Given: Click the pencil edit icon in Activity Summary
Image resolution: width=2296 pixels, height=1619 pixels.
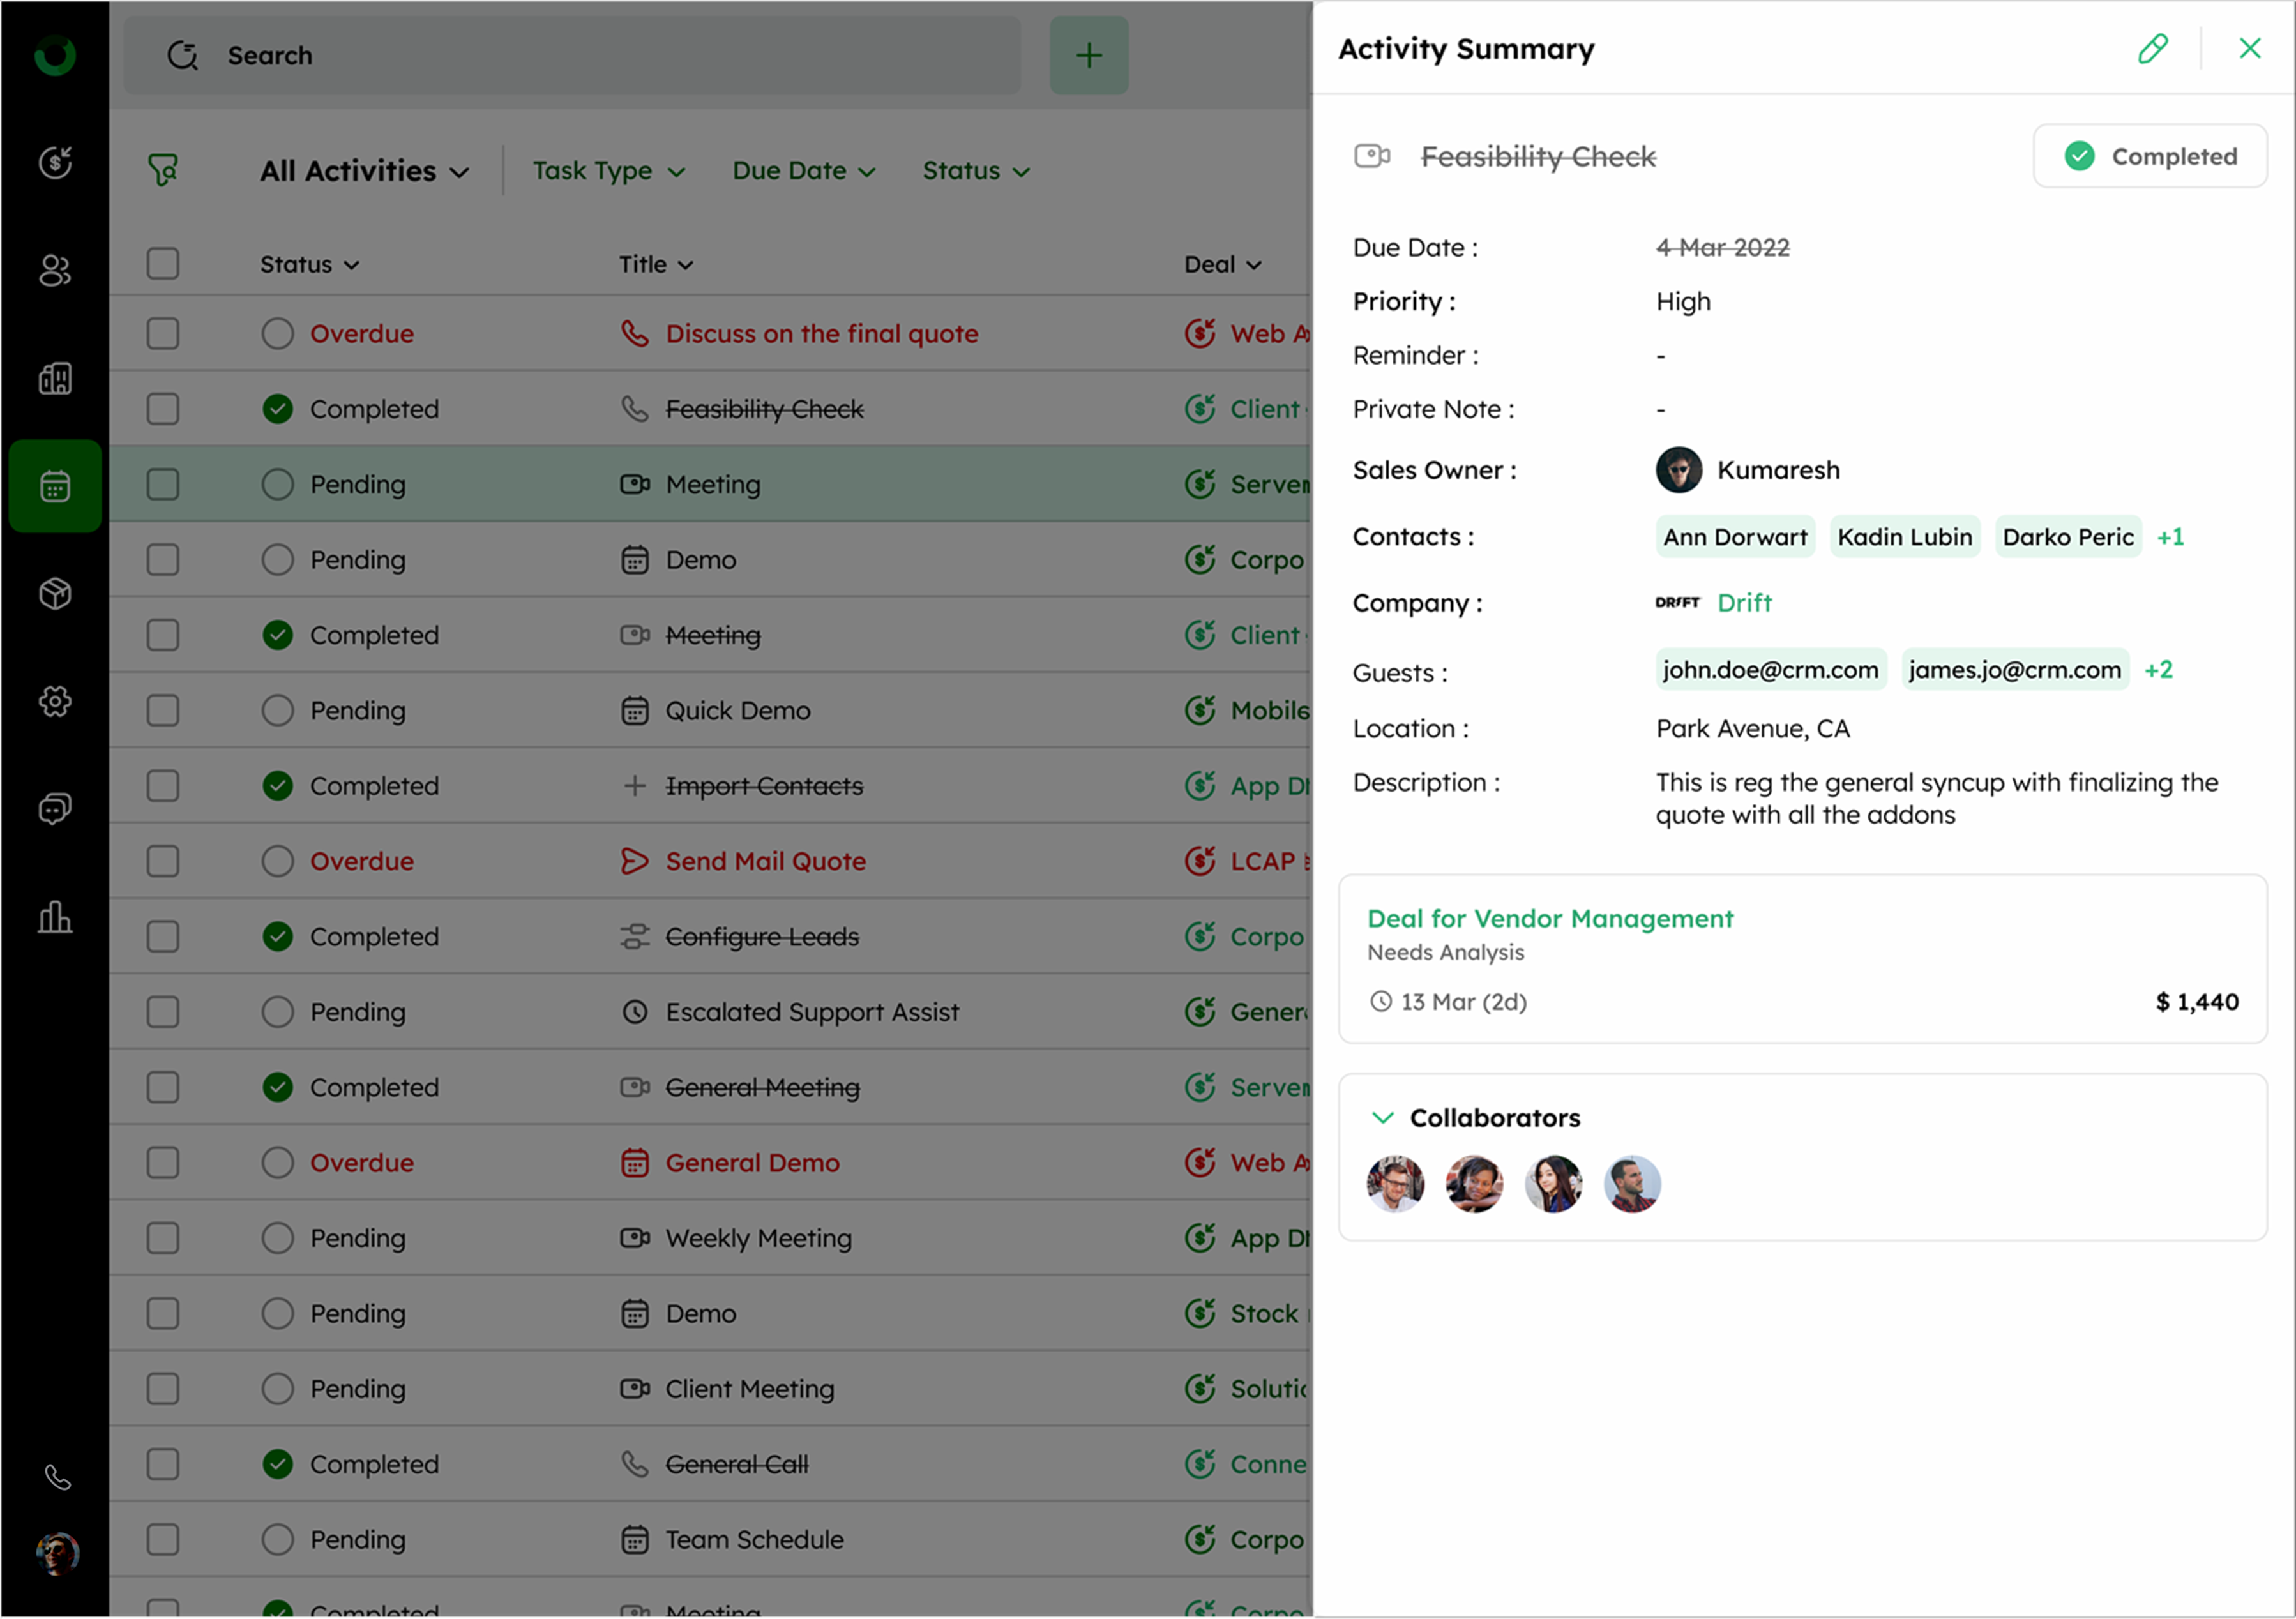Looking at the screenshot, I should tap(2152, 48).
